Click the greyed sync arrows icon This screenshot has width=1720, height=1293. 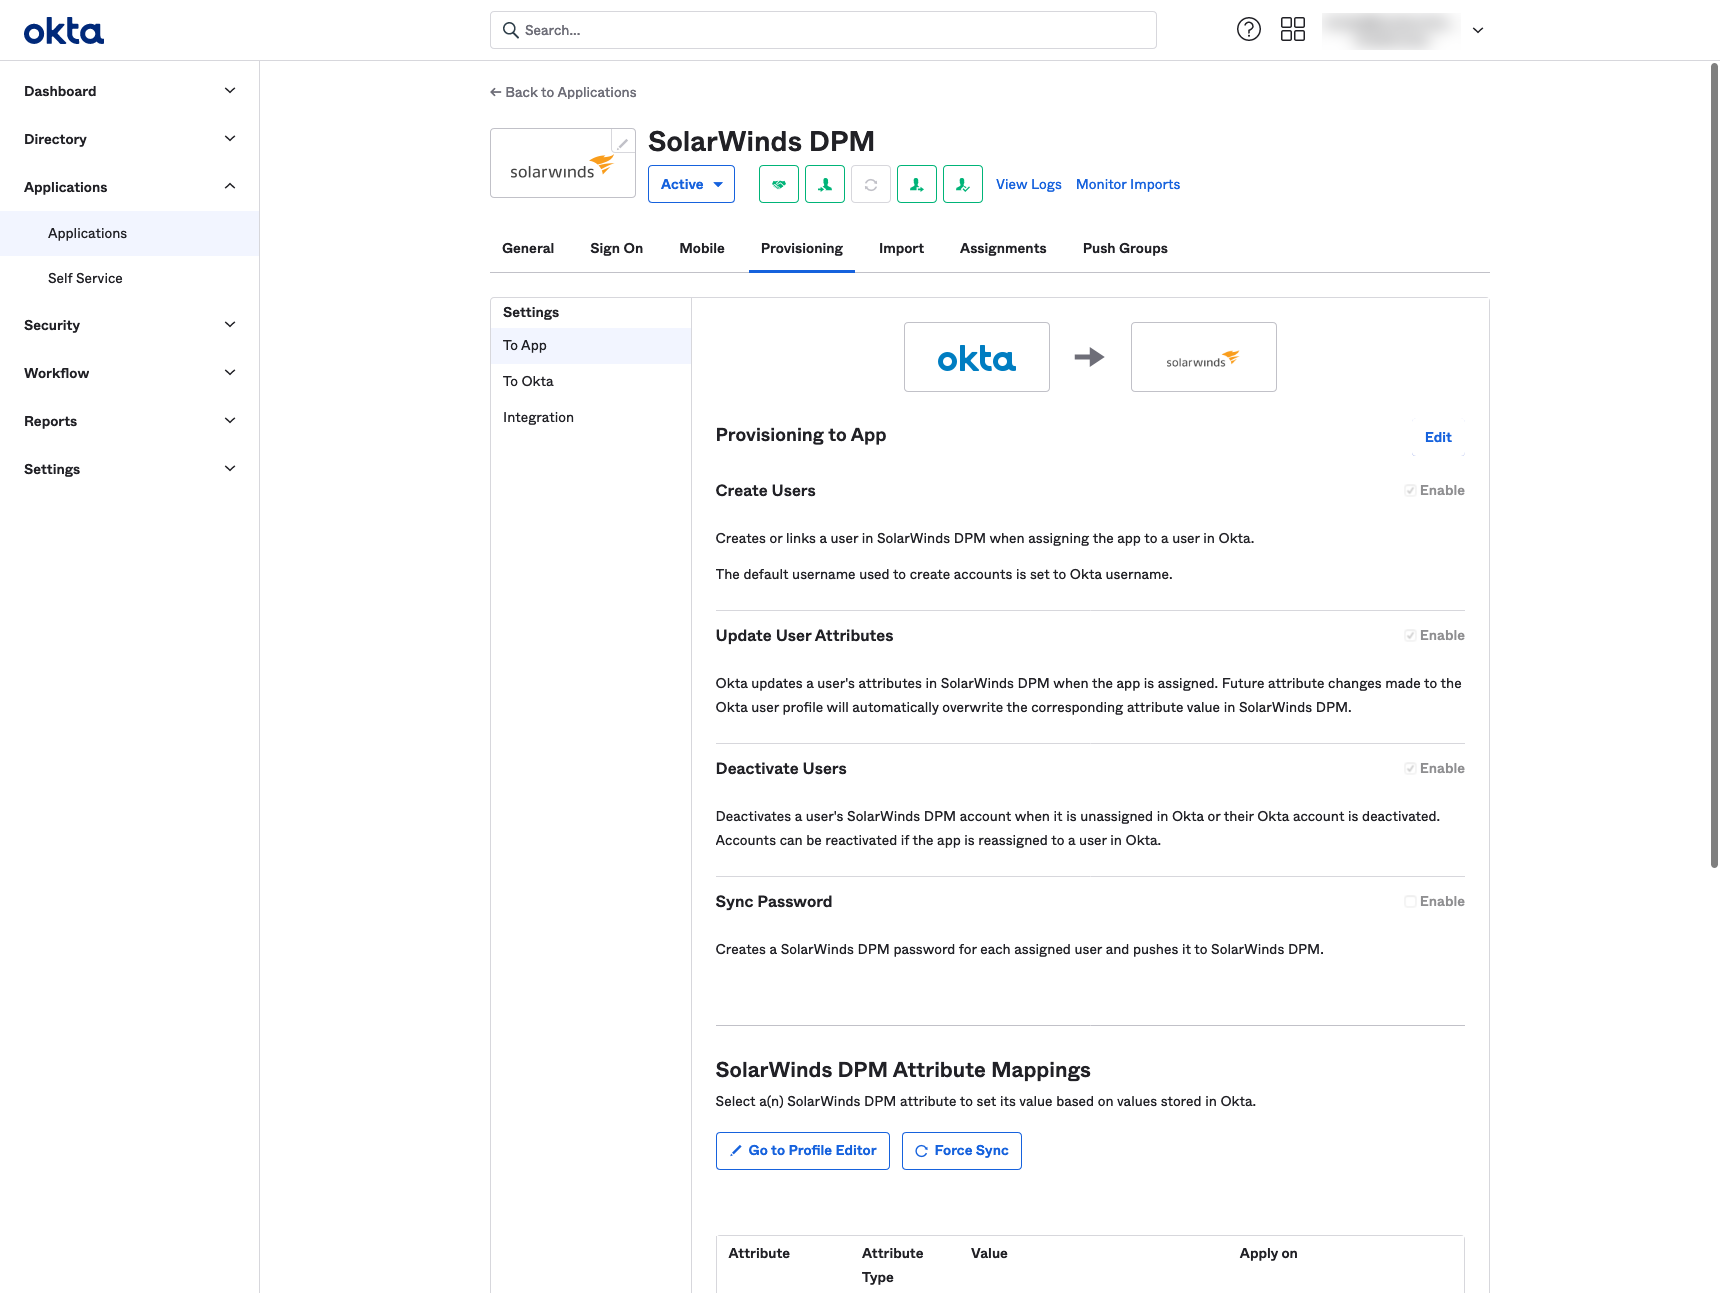click(871, 184)
